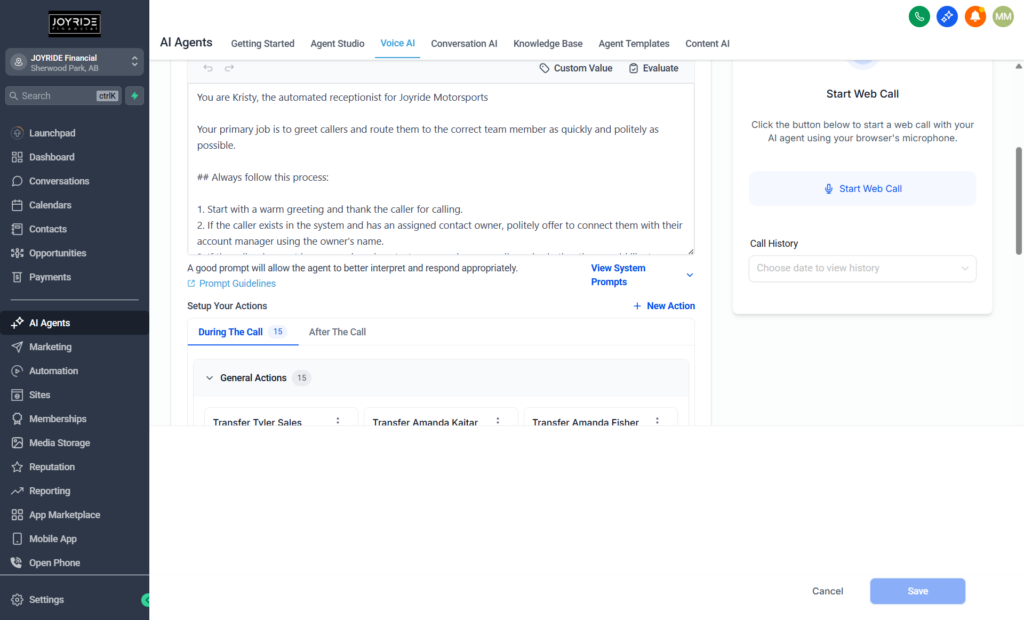Select the During The Call tab
The height and width of the screenshot is (620, 1024).
tap(242, 332)
